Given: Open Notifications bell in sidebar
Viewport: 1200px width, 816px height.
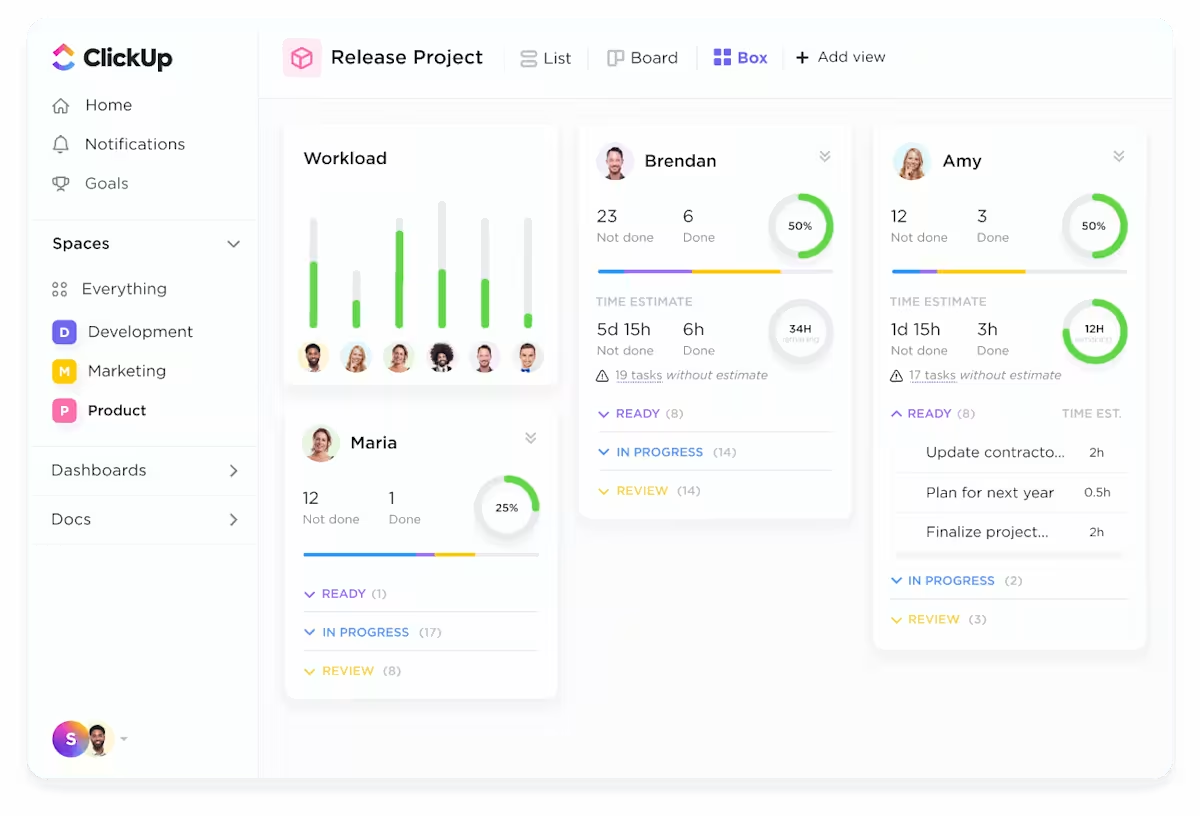Looking at the screenshot, I should tap(61, 144).
